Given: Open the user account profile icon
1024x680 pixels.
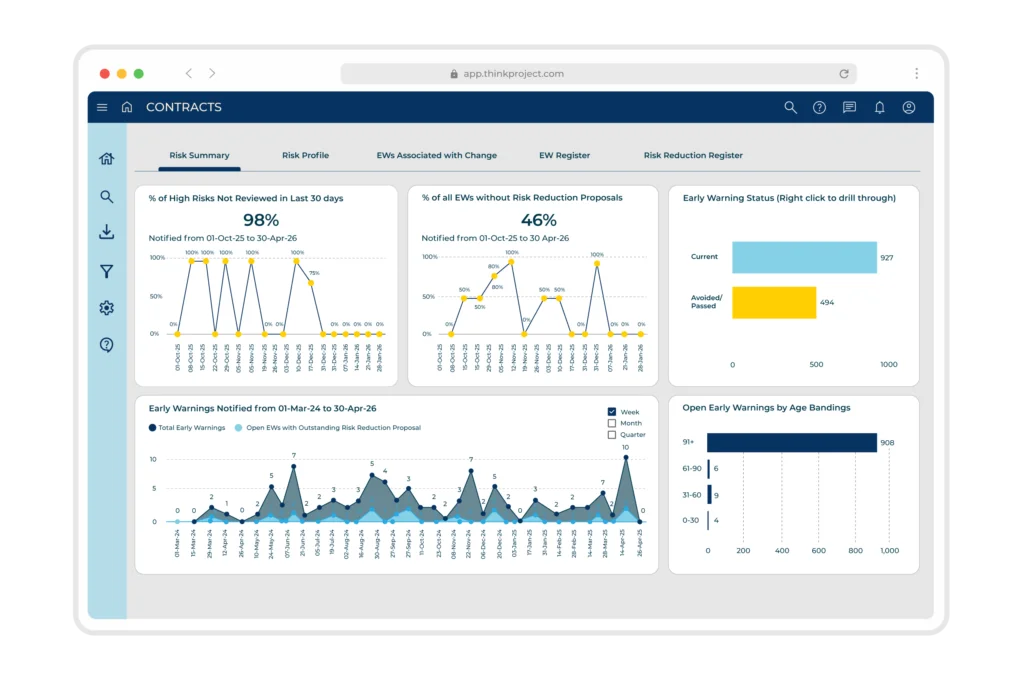Looking at the screenshot, I should coord(908,108).
